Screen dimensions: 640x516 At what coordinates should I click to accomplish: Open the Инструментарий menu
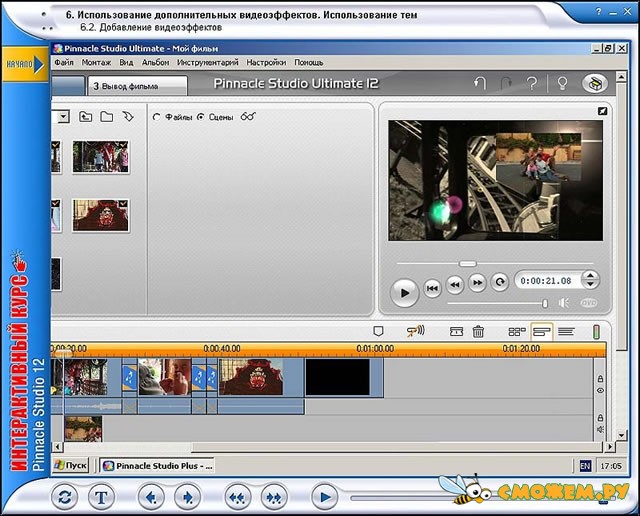point(208,62)
